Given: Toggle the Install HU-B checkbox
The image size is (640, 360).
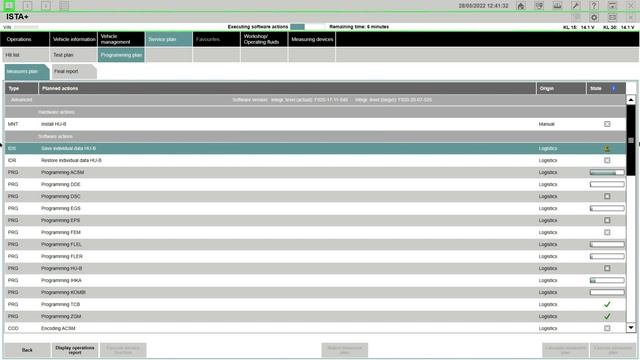Looking at the screenshot, I should pyautogui.click(x=607, y=124).
